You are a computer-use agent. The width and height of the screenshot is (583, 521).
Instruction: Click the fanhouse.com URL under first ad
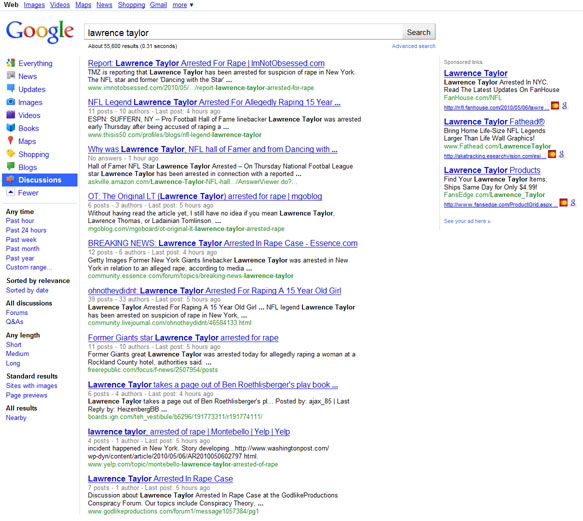coord(496,107)
